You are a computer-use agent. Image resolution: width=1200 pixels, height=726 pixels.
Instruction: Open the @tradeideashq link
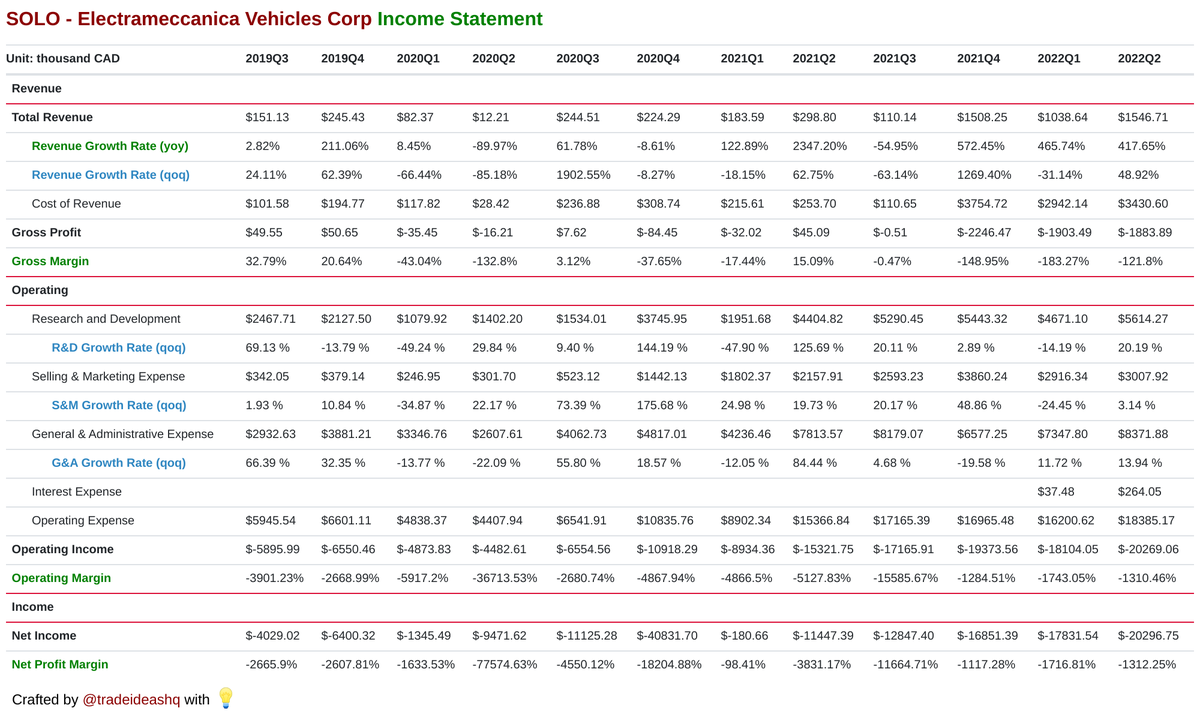131,700
